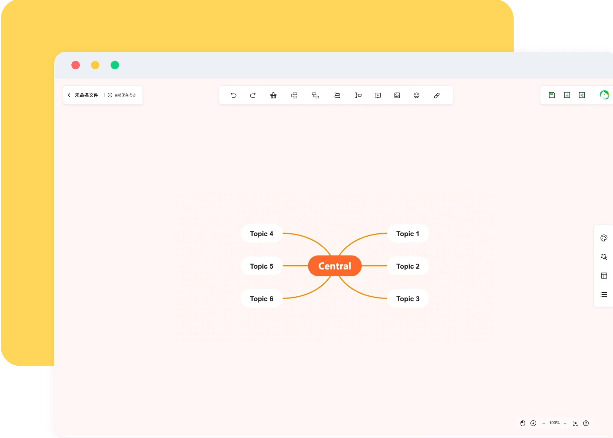Select the Topic 1 node

click(407, 234)
